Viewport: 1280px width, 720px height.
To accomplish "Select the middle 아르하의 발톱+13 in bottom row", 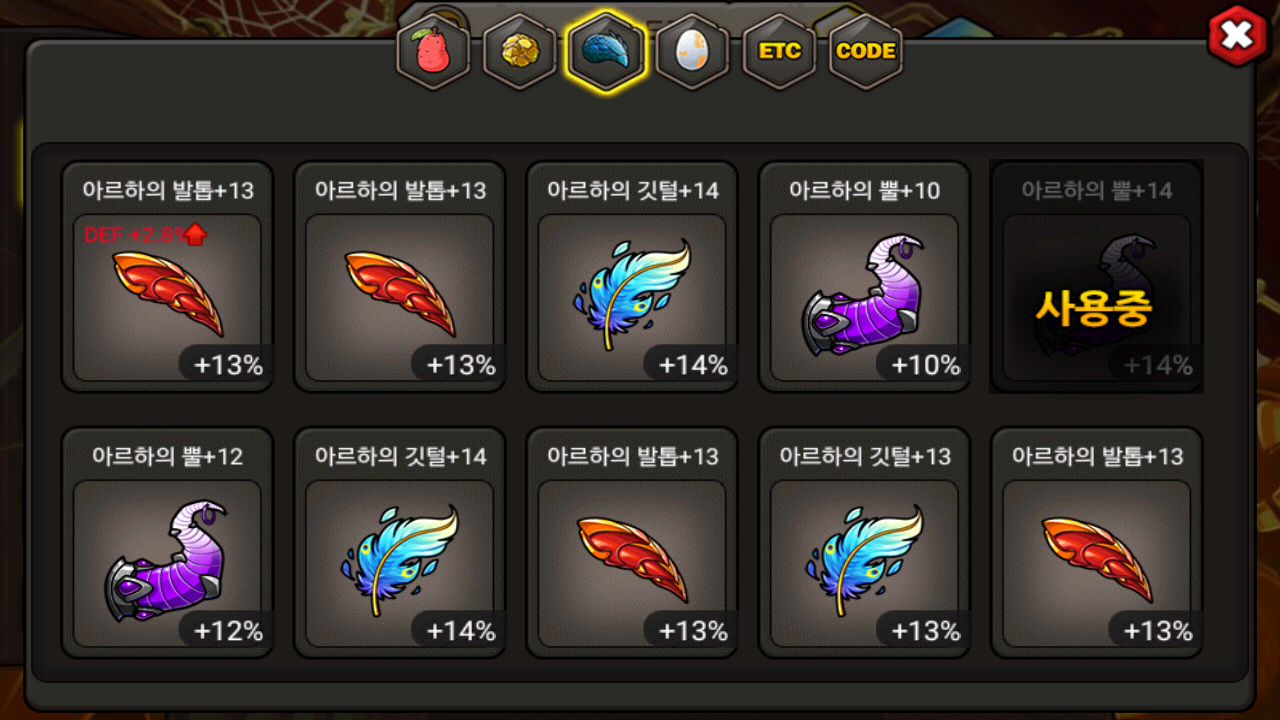I will pyautogui.click(x=632, y=543).
